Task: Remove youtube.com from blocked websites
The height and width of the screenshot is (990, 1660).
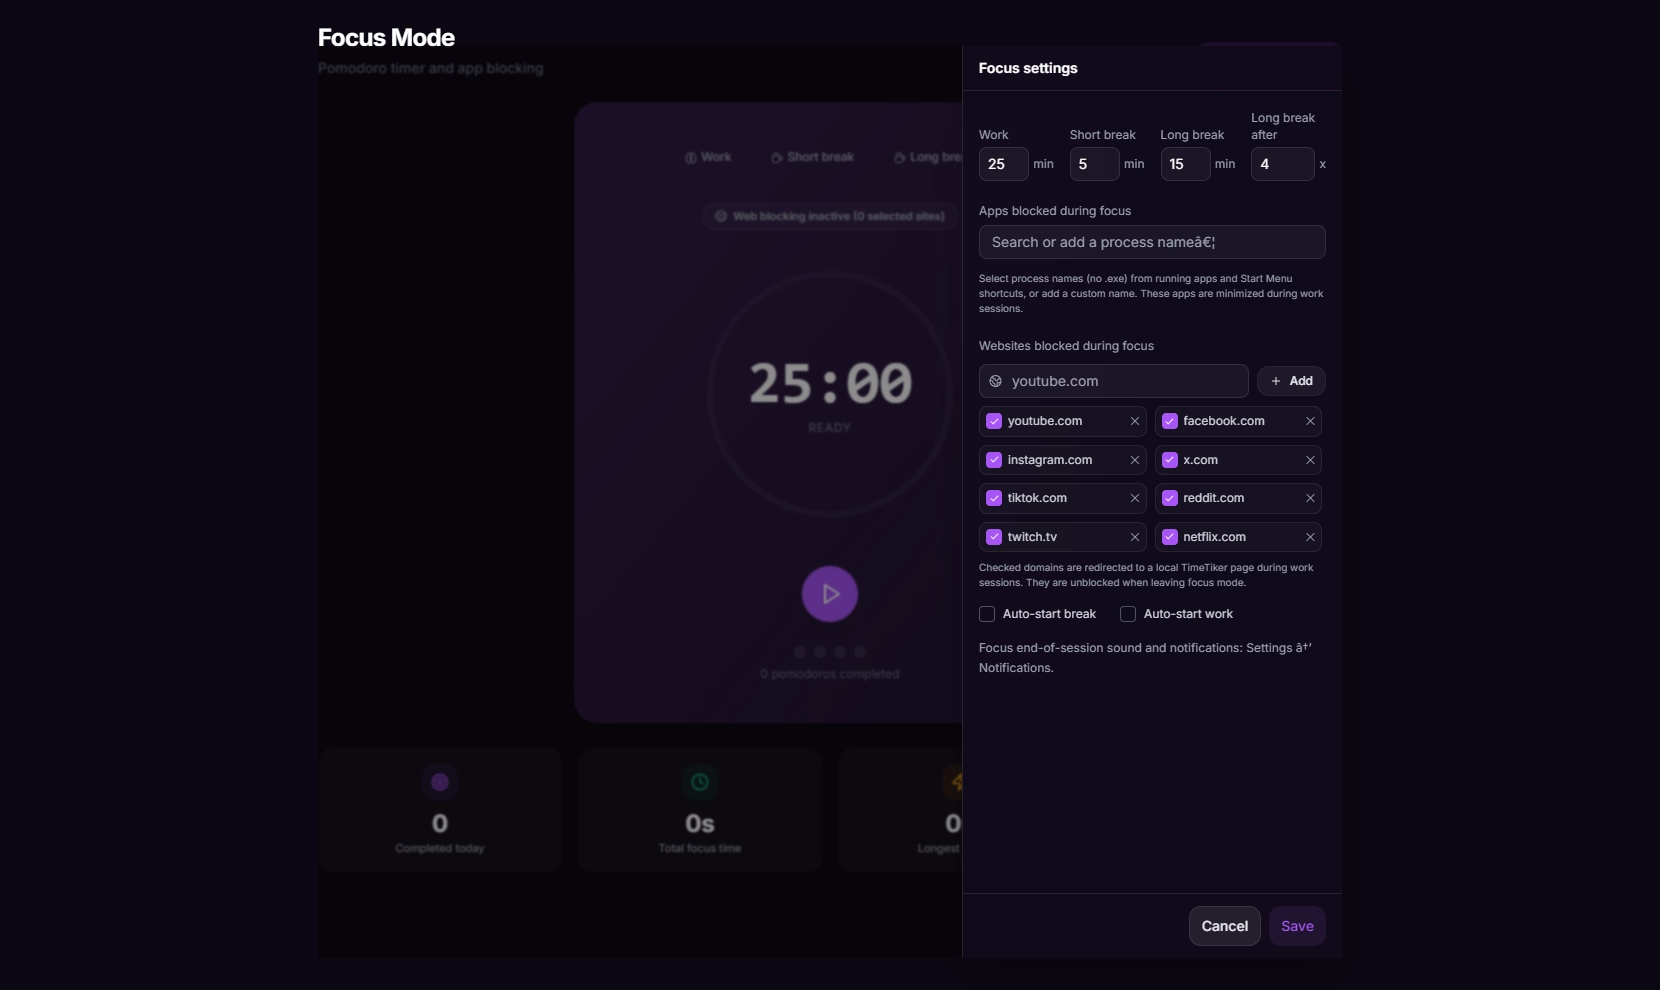Action: pos(1135,422)
